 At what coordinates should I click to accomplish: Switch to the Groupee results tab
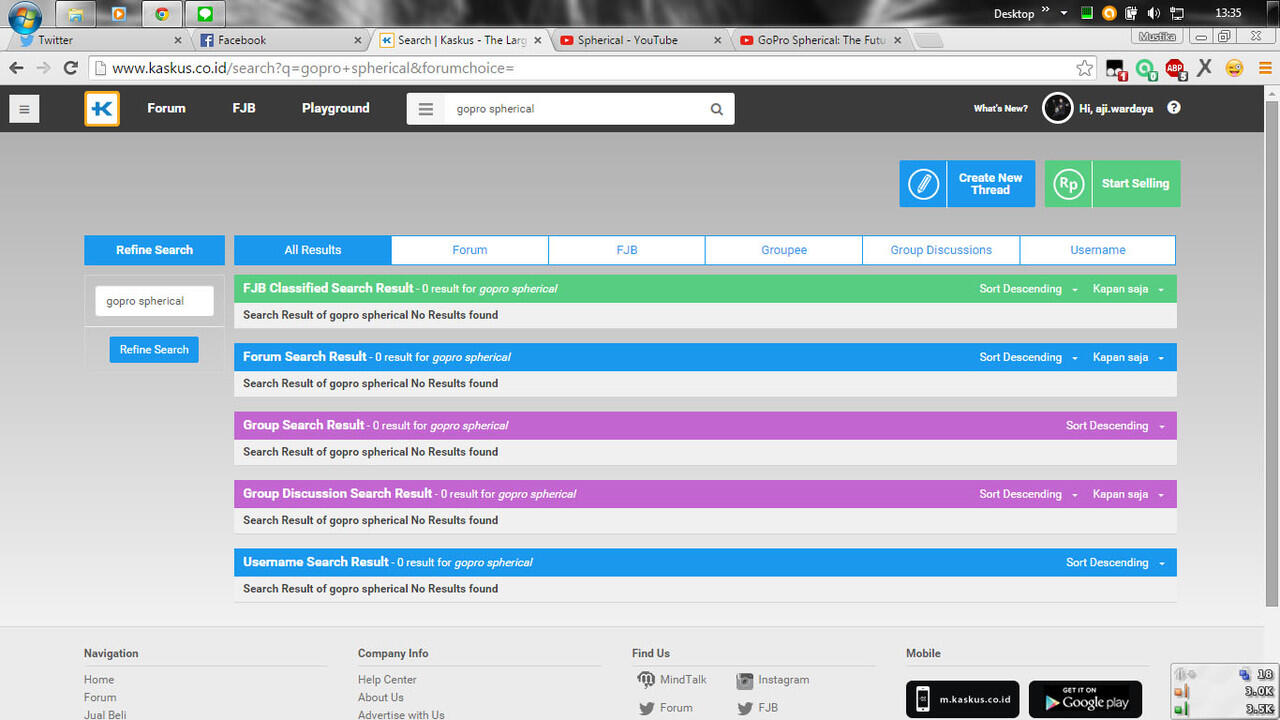click(784, 250)
